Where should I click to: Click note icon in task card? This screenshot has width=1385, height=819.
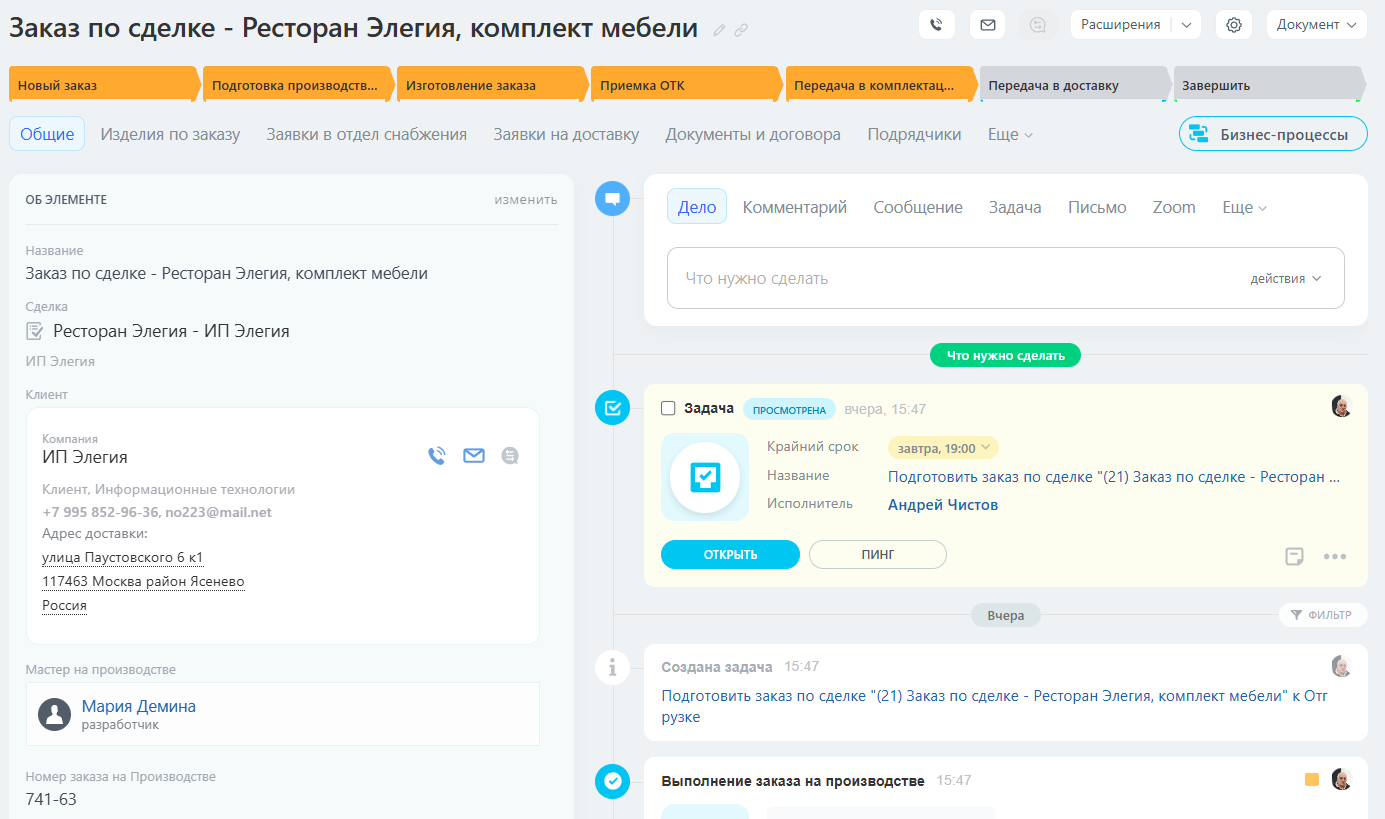click(1294, 556)
